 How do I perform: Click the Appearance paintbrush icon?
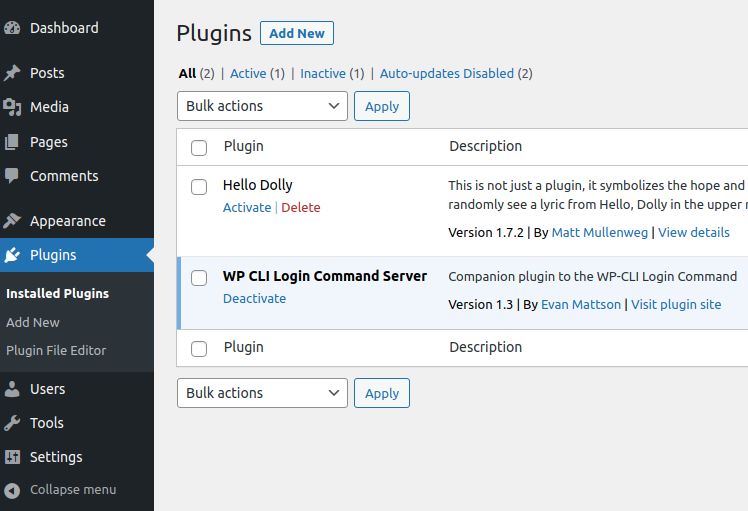(x=12, y=221)
